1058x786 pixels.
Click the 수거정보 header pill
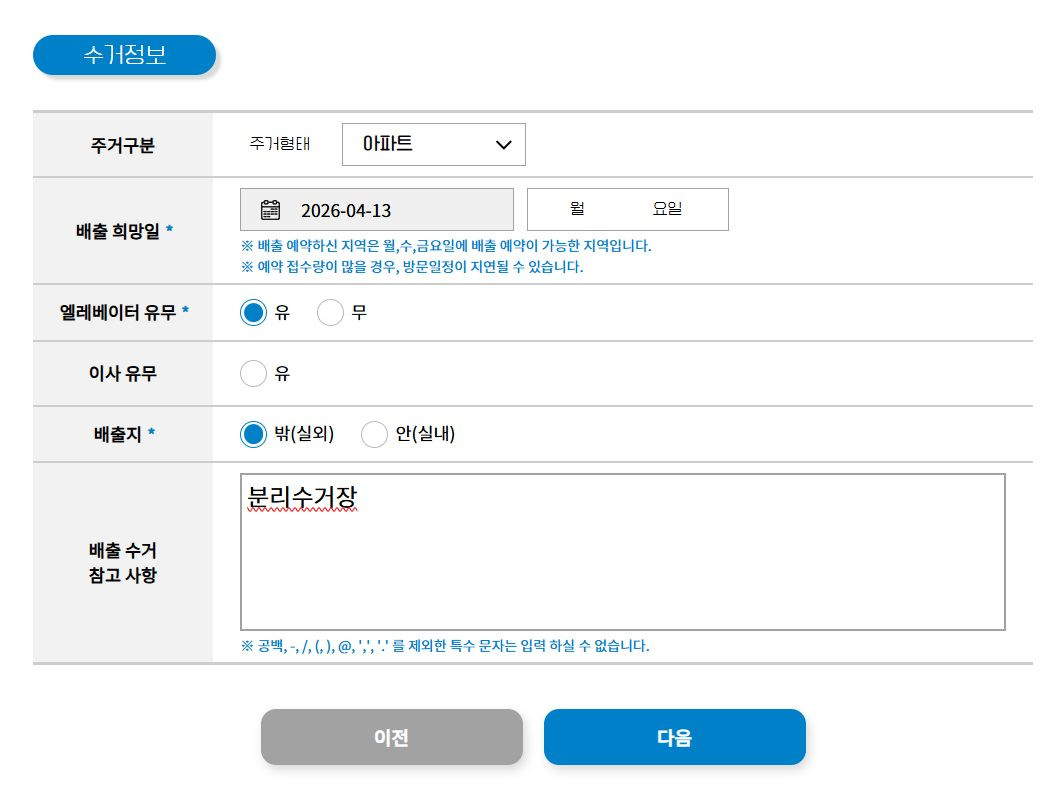pos(125,55)
